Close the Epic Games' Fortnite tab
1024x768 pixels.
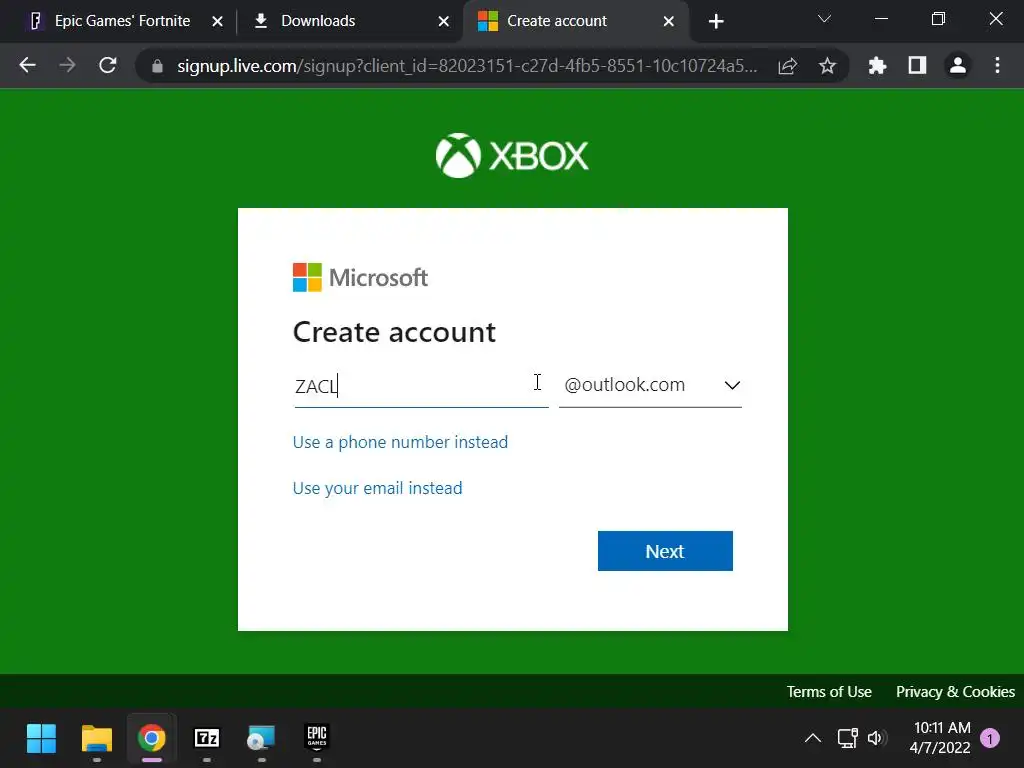[x=217, y=22]
